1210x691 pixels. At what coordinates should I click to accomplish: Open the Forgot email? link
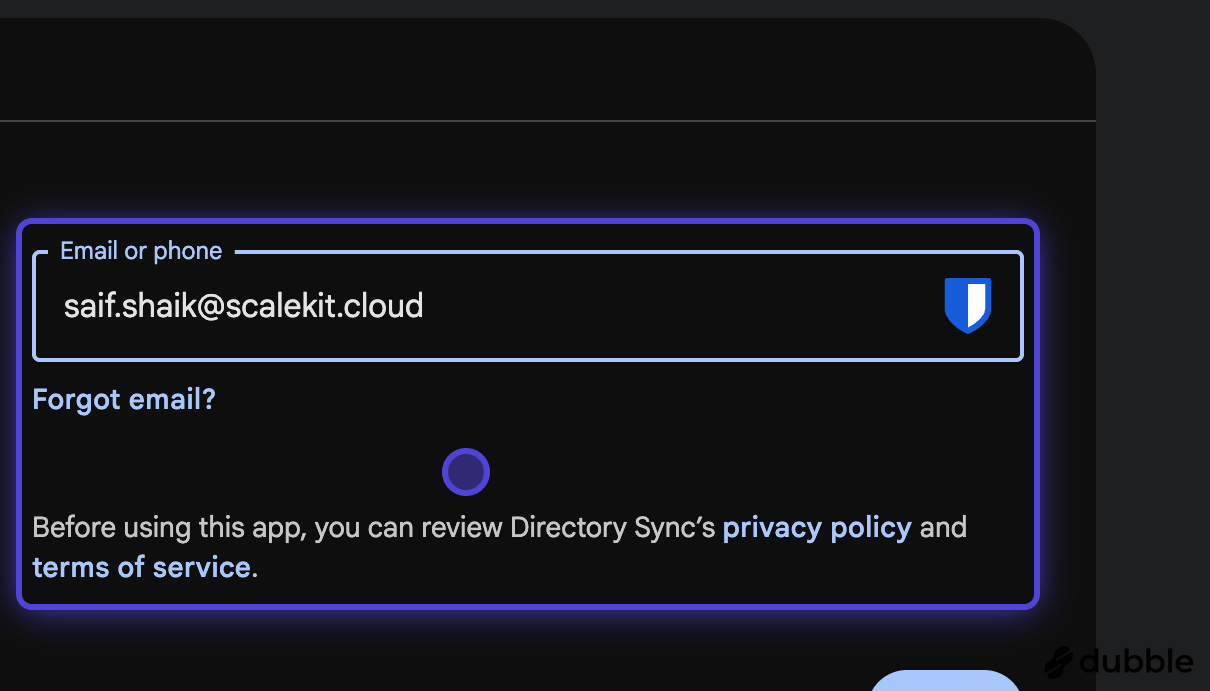pos(124,400)
